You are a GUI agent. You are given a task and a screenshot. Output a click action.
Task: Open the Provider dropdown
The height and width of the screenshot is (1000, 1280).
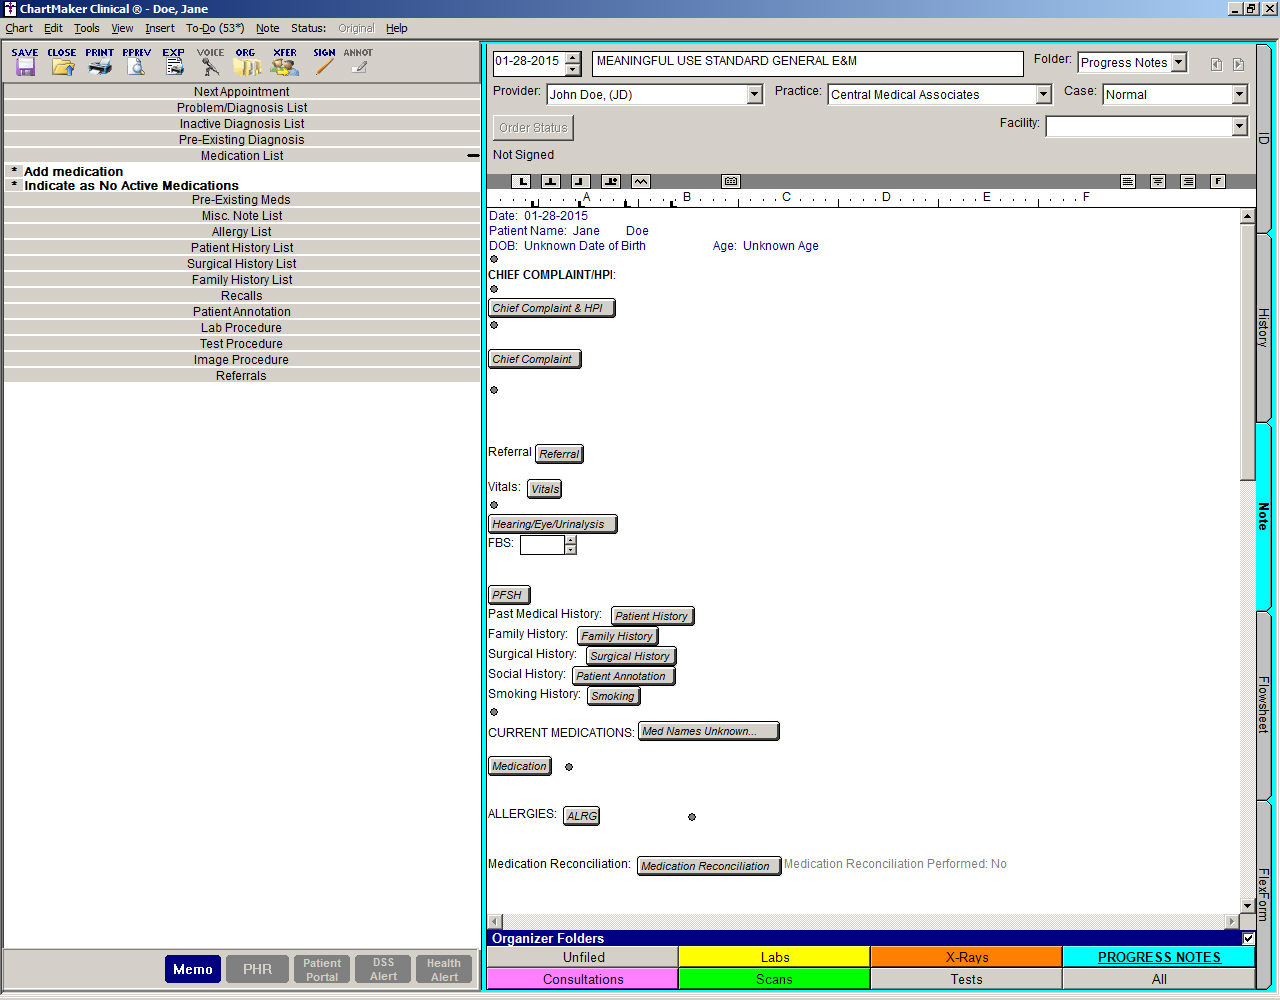[755, 94]
